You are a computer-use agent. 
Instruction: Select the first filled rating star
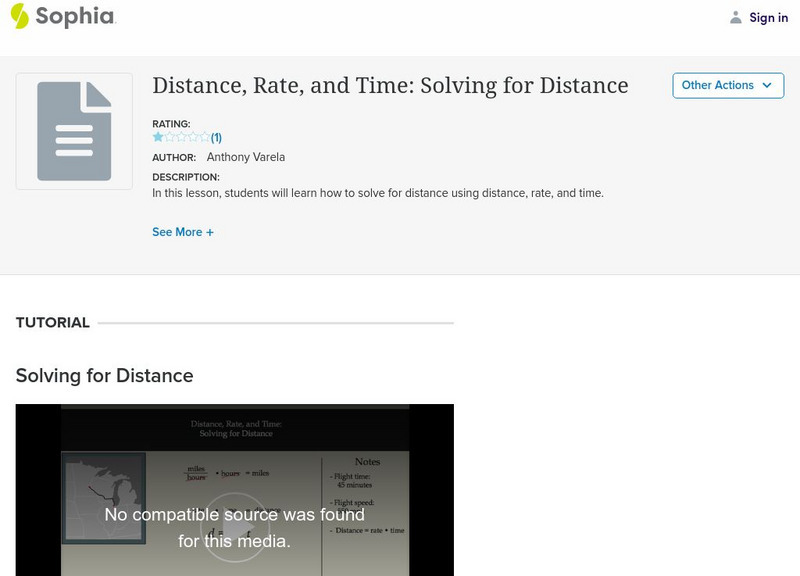pyautogui.click(x=158, y=137)
